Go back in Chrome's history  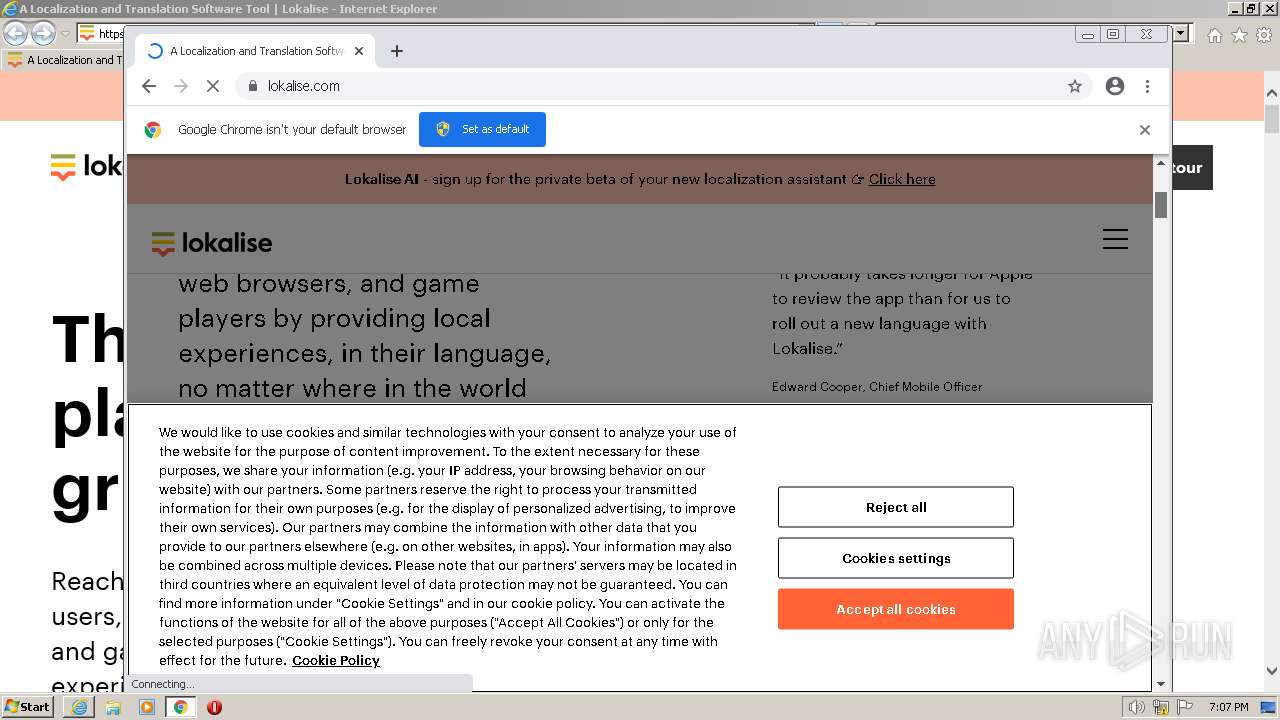[x=149, y=86]
